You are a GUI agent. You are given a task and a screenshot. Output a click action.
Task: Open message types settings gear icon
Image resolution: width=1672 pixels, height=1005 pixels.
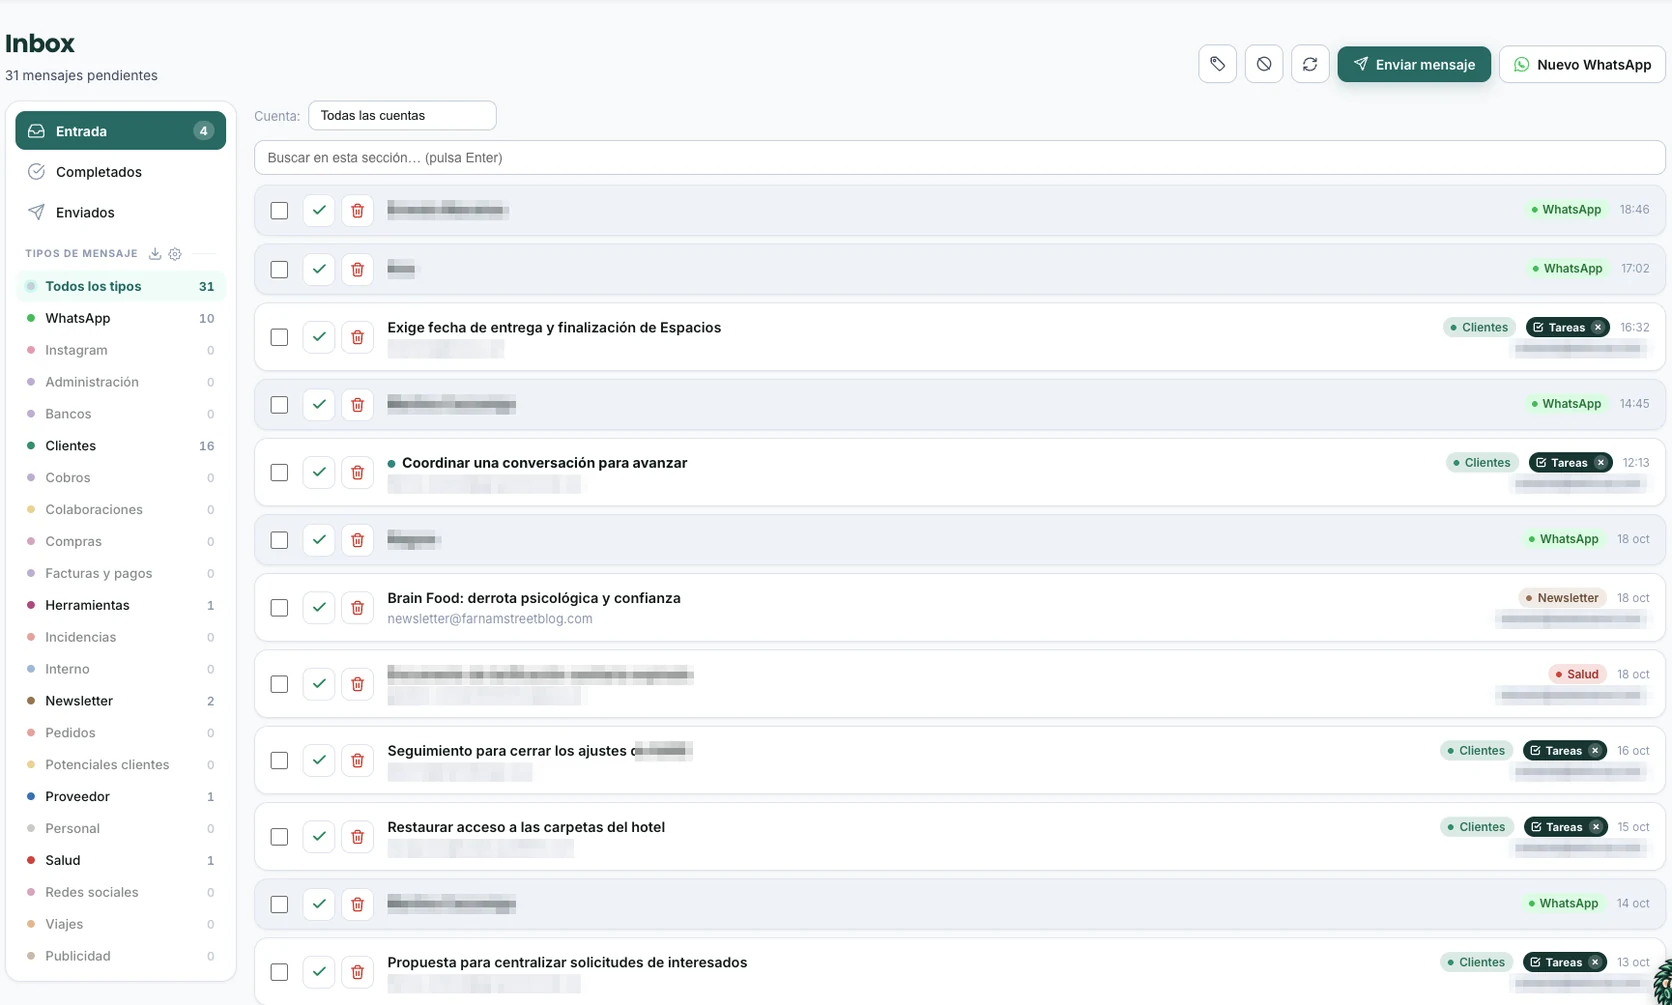(x=175, y=254)
